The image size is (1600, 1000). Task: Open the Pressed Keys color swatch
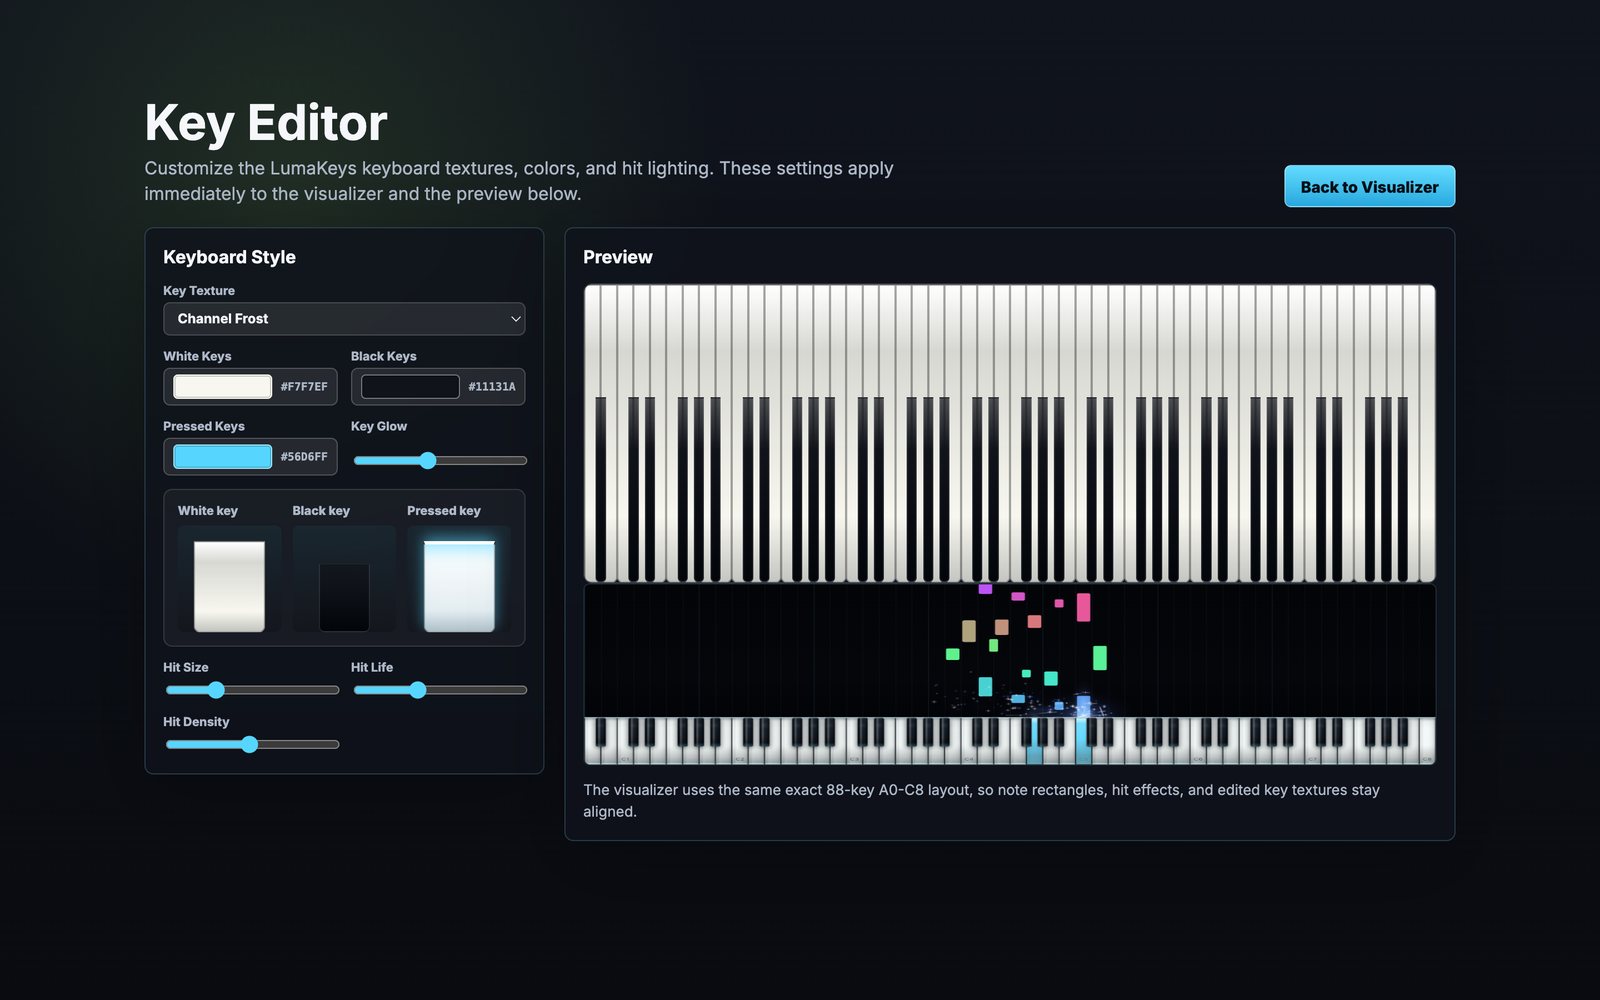coord(222,456)
